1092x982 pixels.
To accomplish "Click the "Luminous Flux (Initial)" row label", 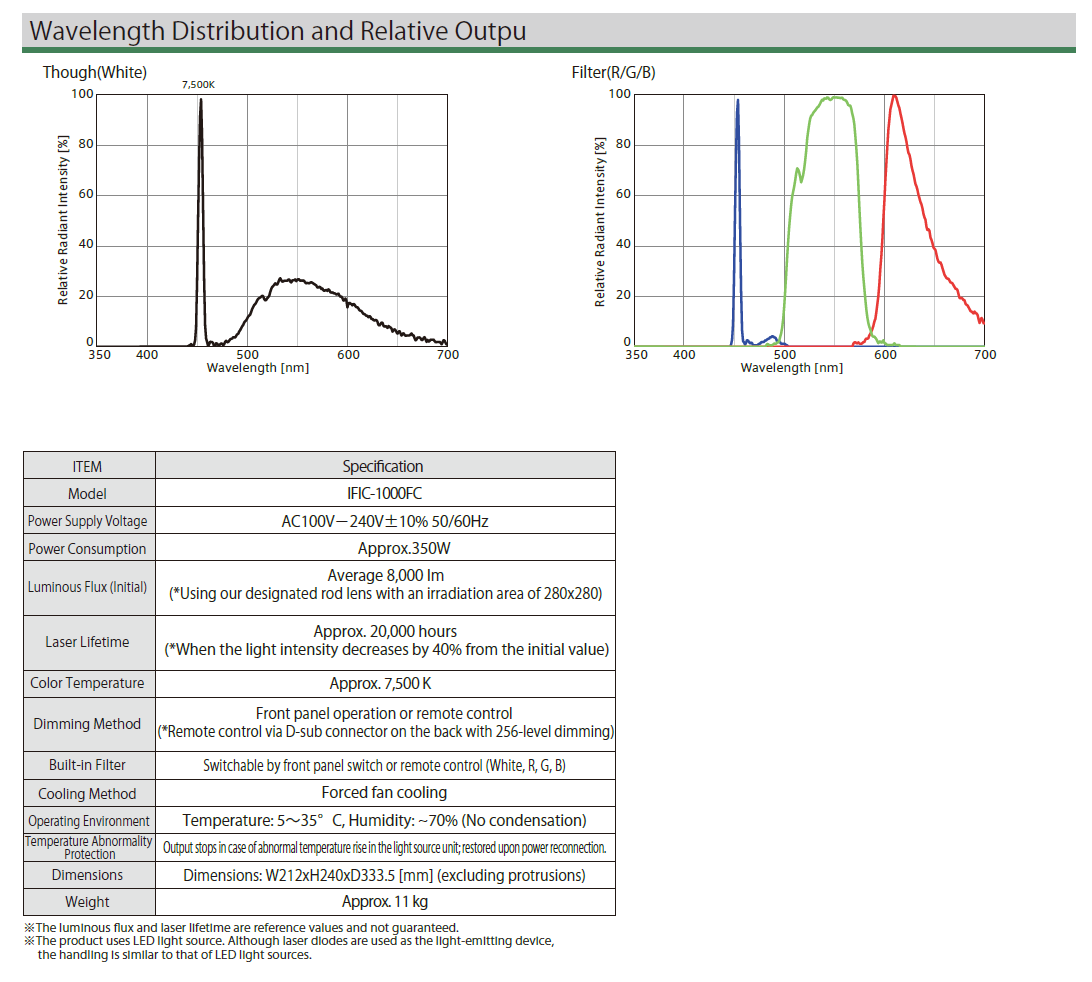I will coord(88,587).
